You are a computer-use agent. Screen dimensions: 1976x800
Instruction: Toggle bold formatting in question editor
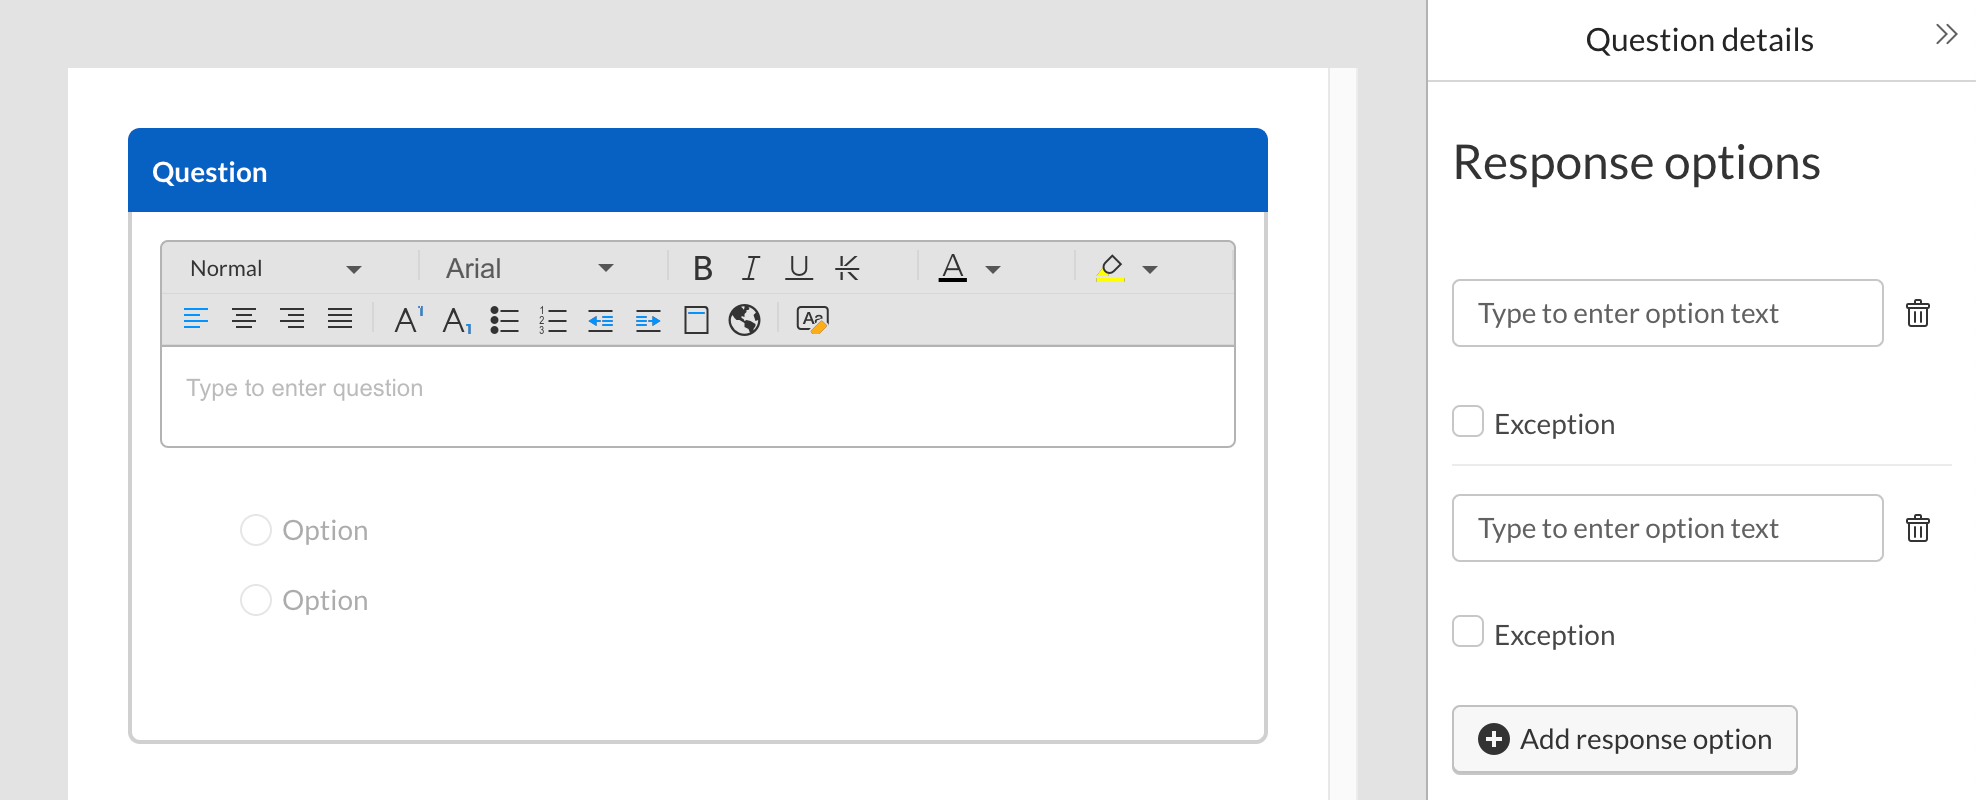pyautogui.click(x=702, y=268)
